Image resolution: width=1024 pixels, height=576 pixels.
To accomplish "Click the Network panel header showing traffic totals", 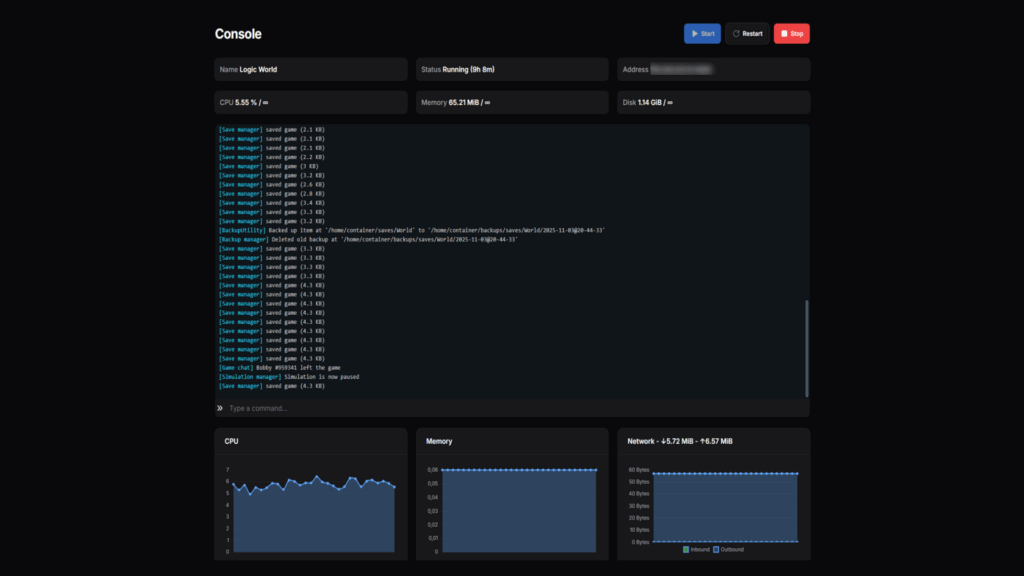I will pos(680,440).
